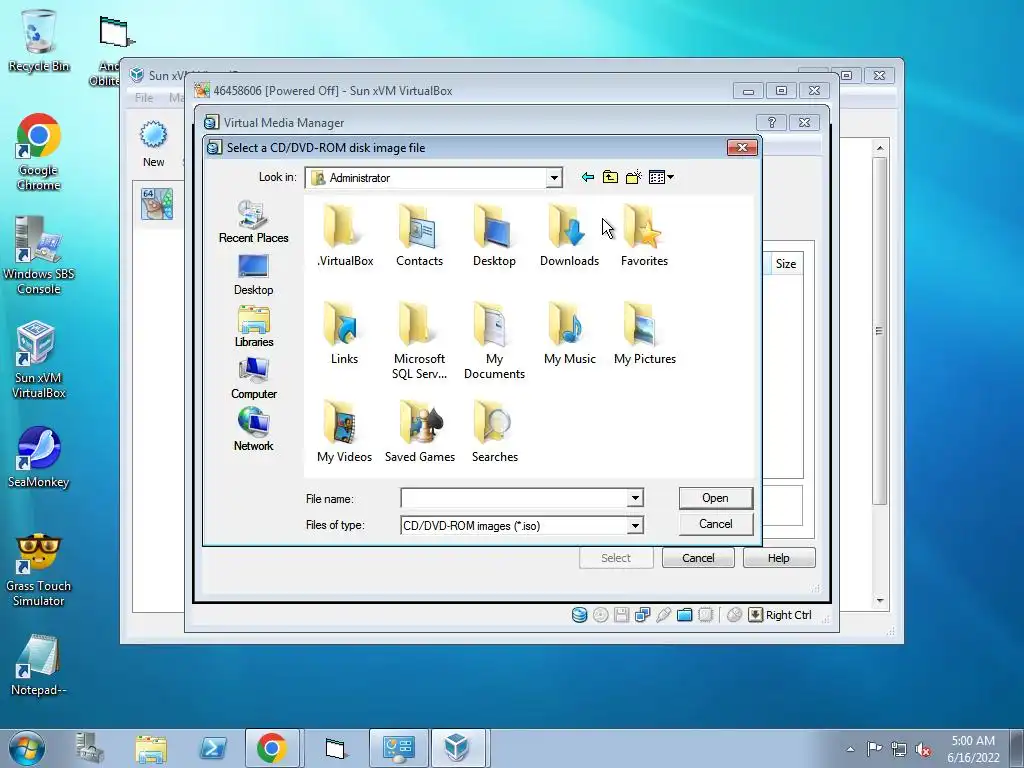Select the Links folder
Screen dimensions: 1024x768
pyautogui.click(x=344, y=333)
